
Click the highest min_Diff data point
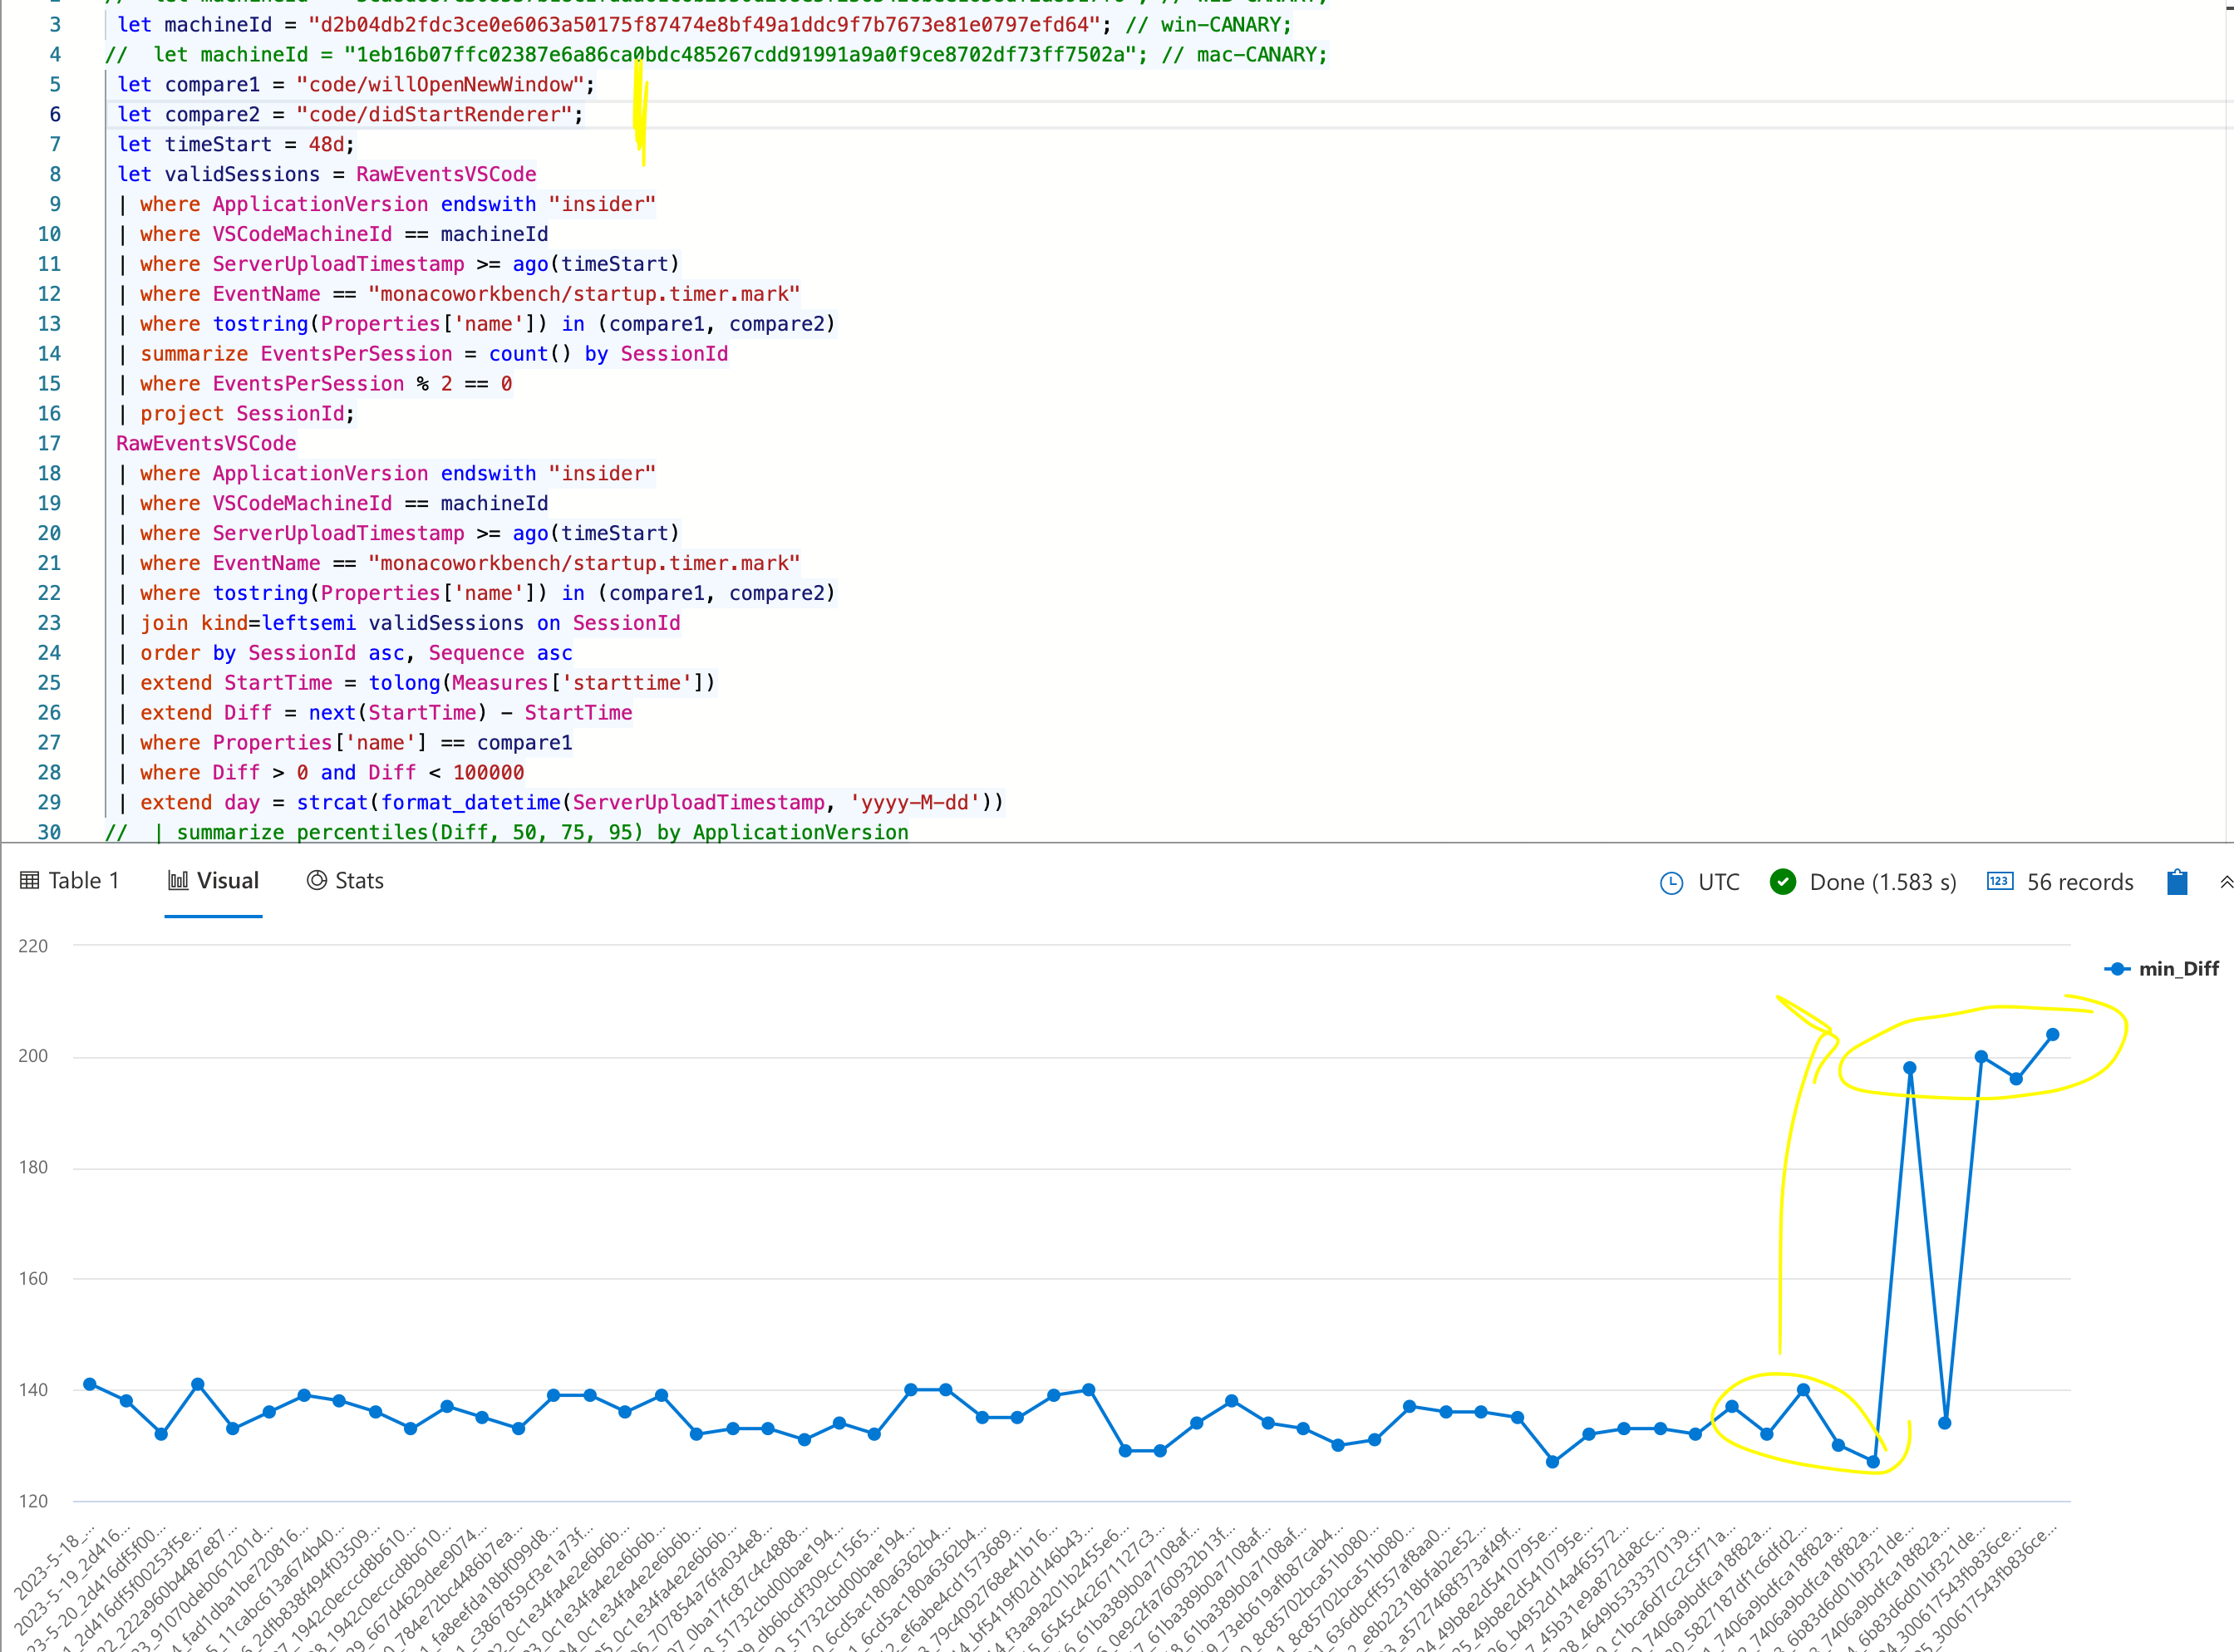(2051, 1035)
